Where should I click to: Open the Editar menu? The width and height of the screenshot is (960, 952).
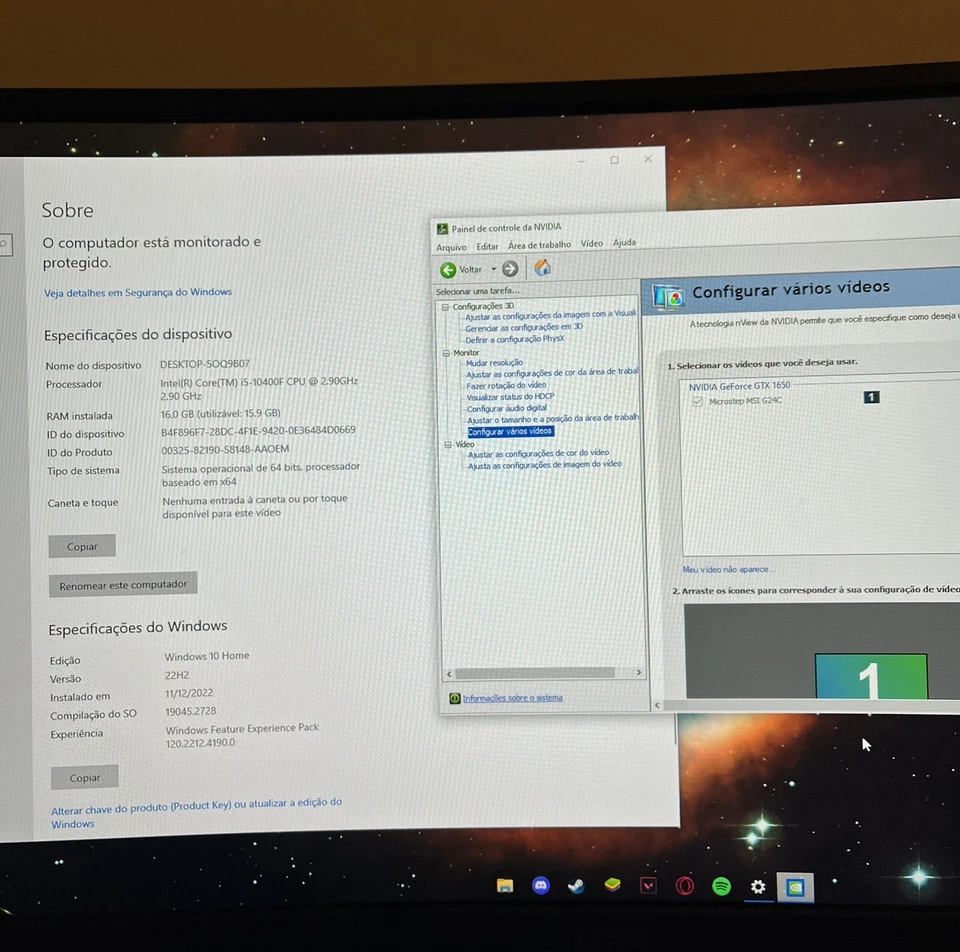(x=487, y=246)
